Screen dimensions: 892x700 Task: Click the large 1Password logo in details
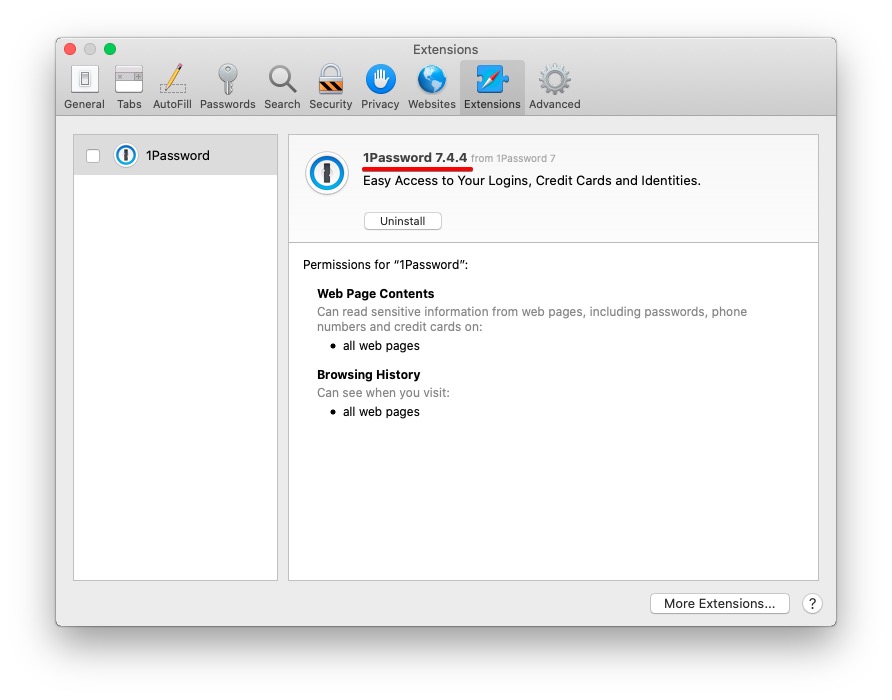[x=327, y=173]
